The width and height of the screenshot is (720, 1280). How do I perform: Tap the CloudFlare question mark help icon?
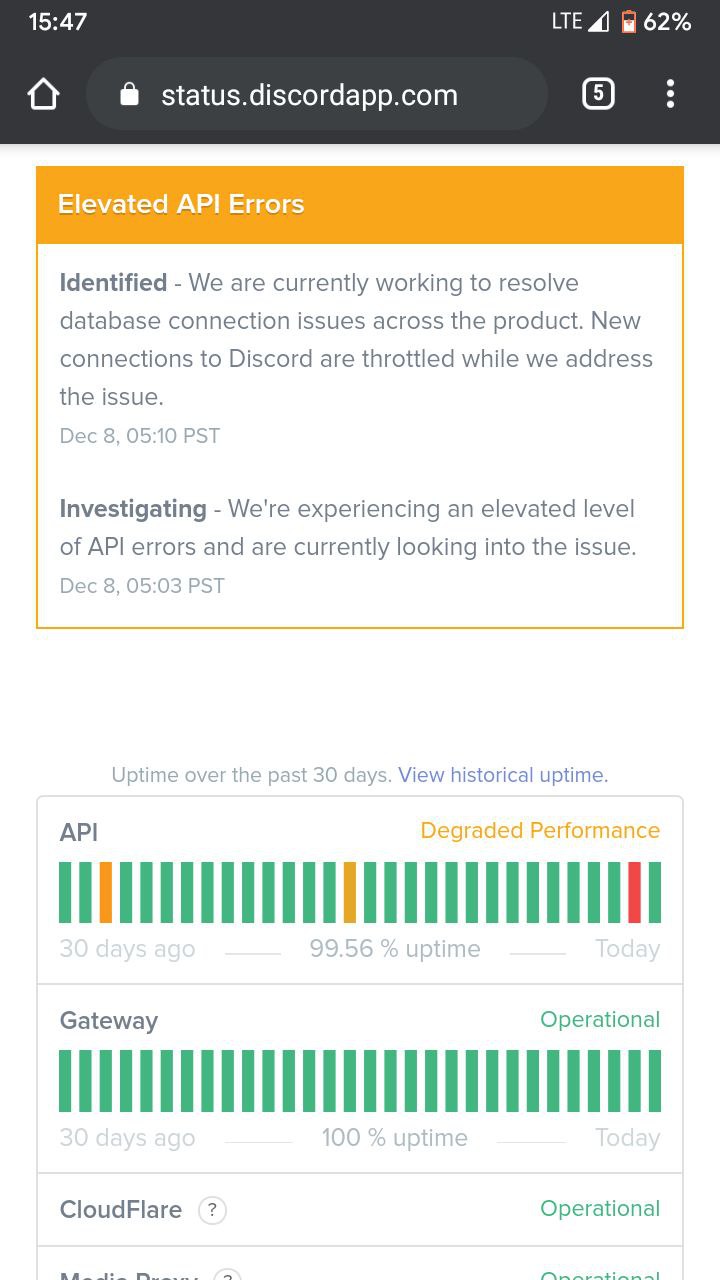coord(212,1210)
